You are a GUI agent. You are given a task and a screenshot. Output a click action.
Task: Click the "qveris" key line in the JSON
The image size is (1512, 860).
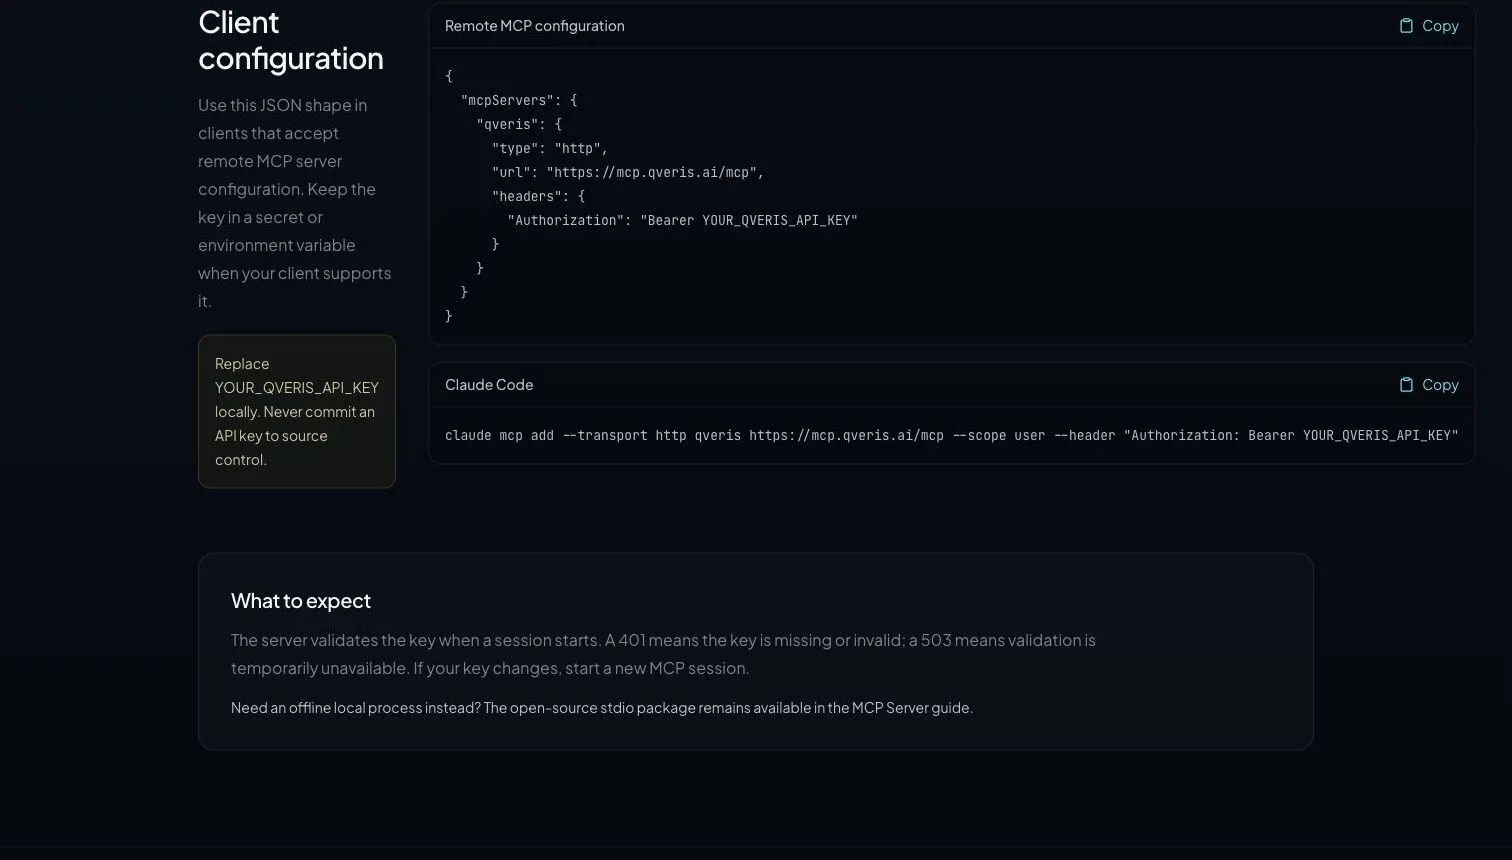click(x=519, y=124)
